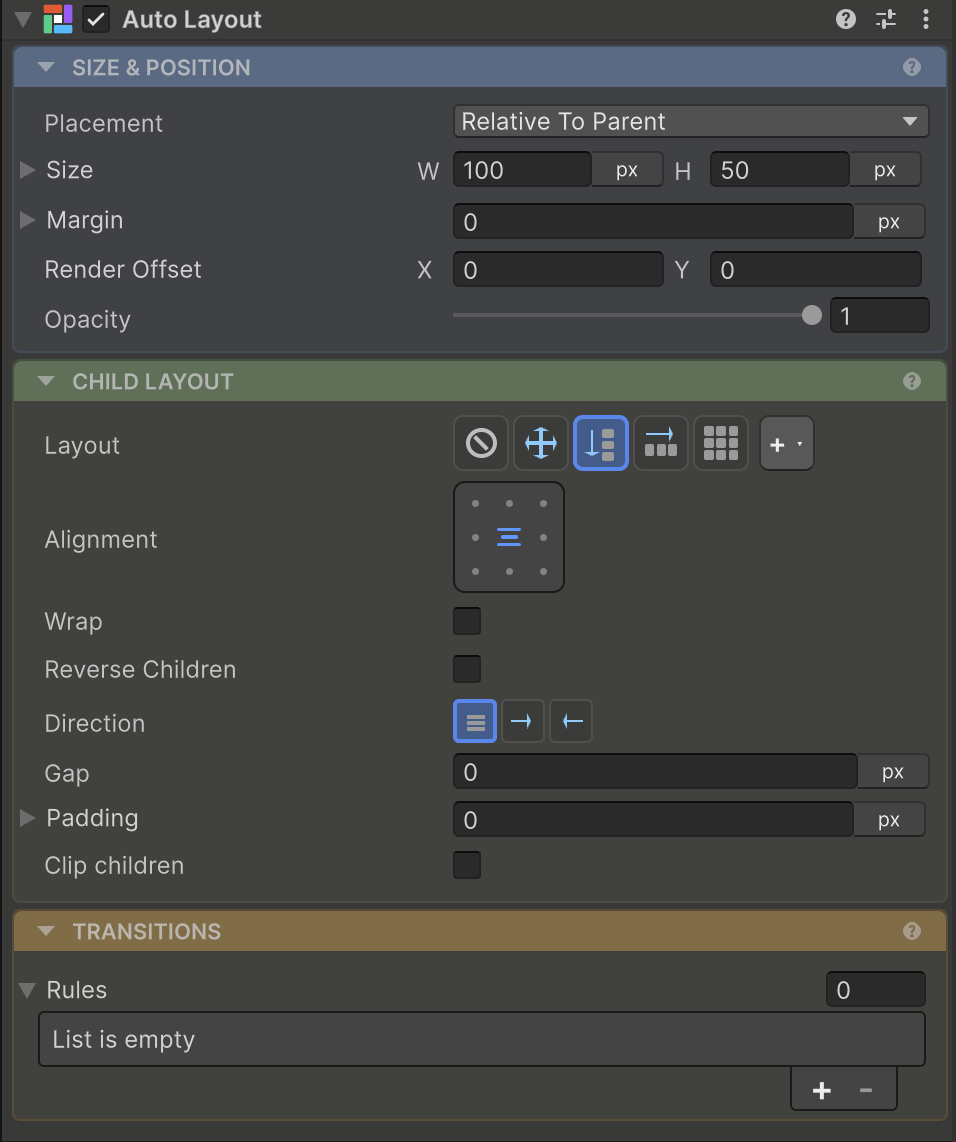Set direction to default stacked lines
The image size is (956, 1142).
(475, 721)
